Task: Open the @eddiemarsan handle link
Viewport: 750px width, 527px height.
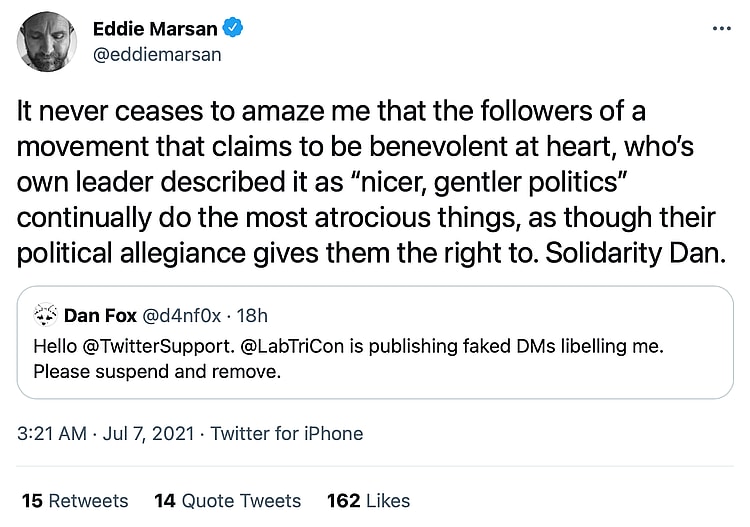Action: tap(157, 54)
